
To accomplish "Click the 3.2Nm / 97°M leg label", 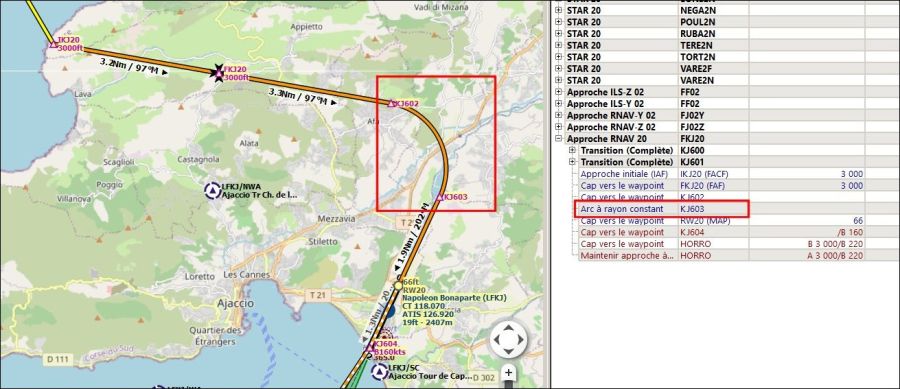I will (134, 67).
